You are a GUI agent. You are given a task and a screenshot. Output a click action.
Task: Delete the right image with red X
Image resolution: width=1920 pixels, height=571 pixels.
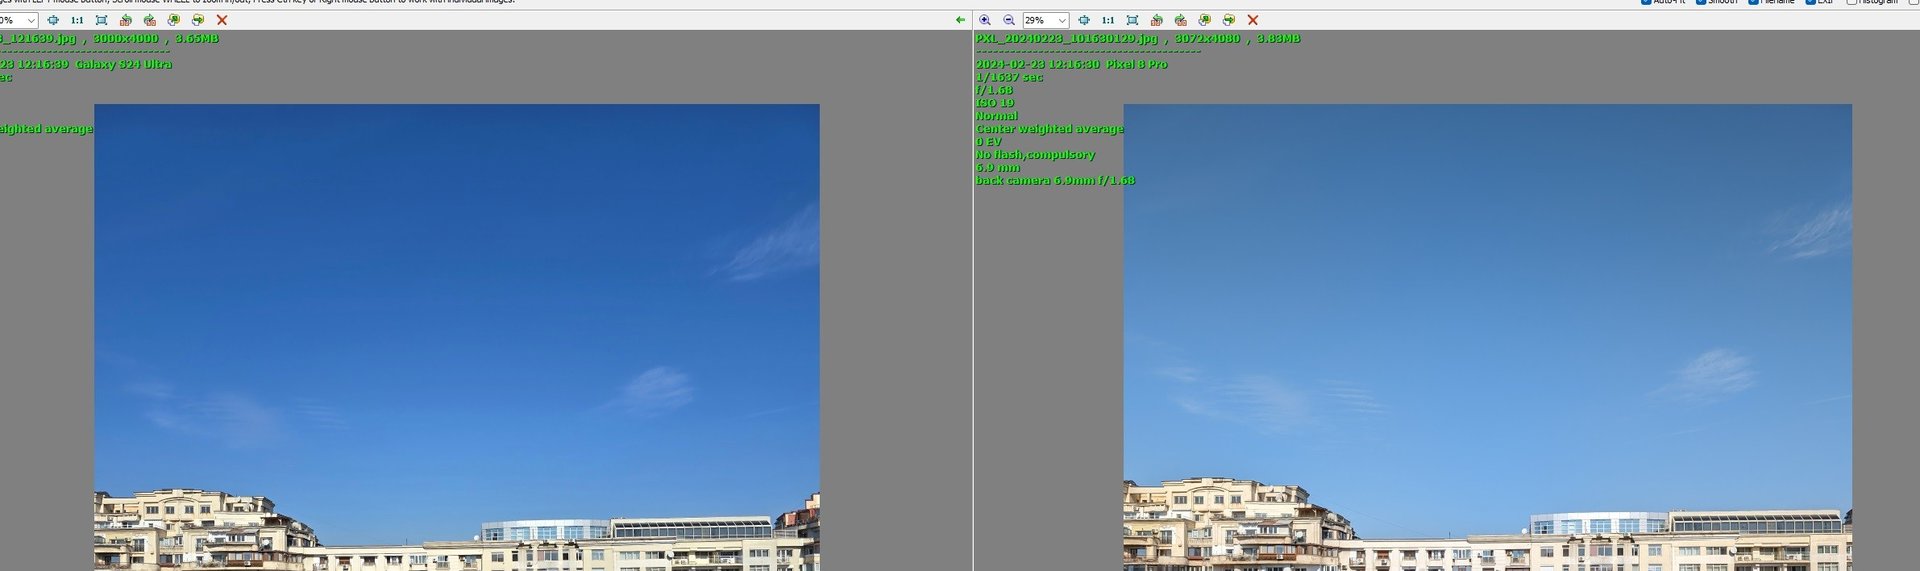click(1253, 20)
